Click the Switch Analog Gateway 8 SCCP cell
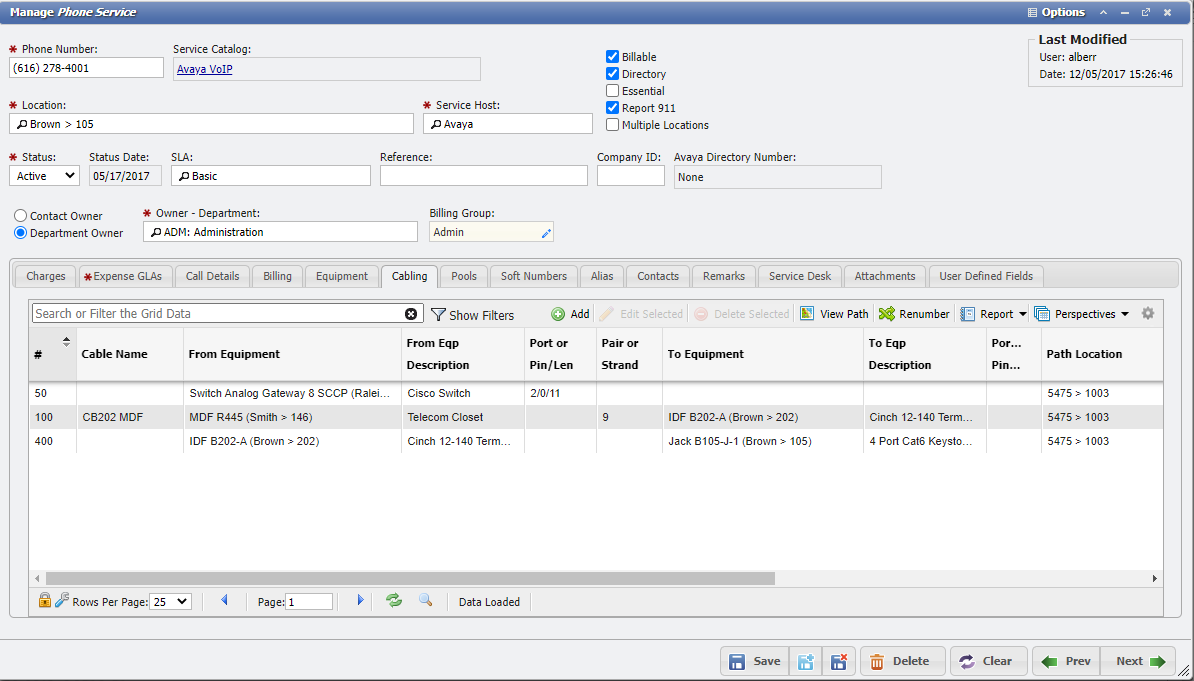The width and height of the screenshot is (1194, 681). coord(292,394)
